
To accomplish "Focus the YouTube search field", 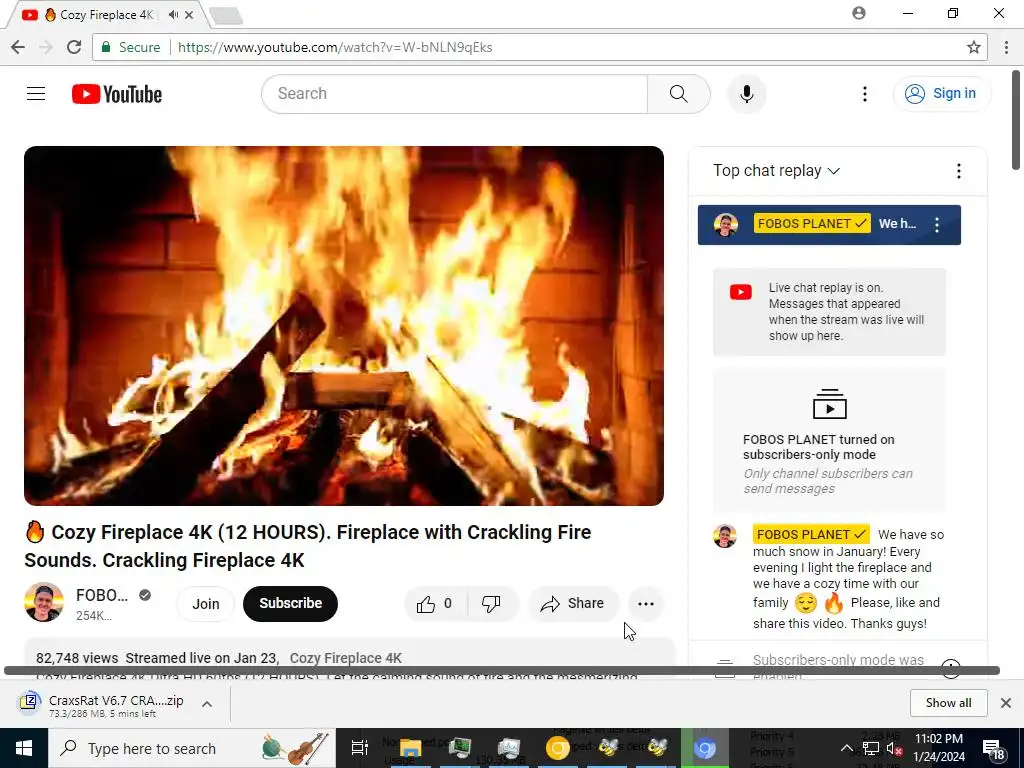I will pyautogui.click(x=455, y=93).
